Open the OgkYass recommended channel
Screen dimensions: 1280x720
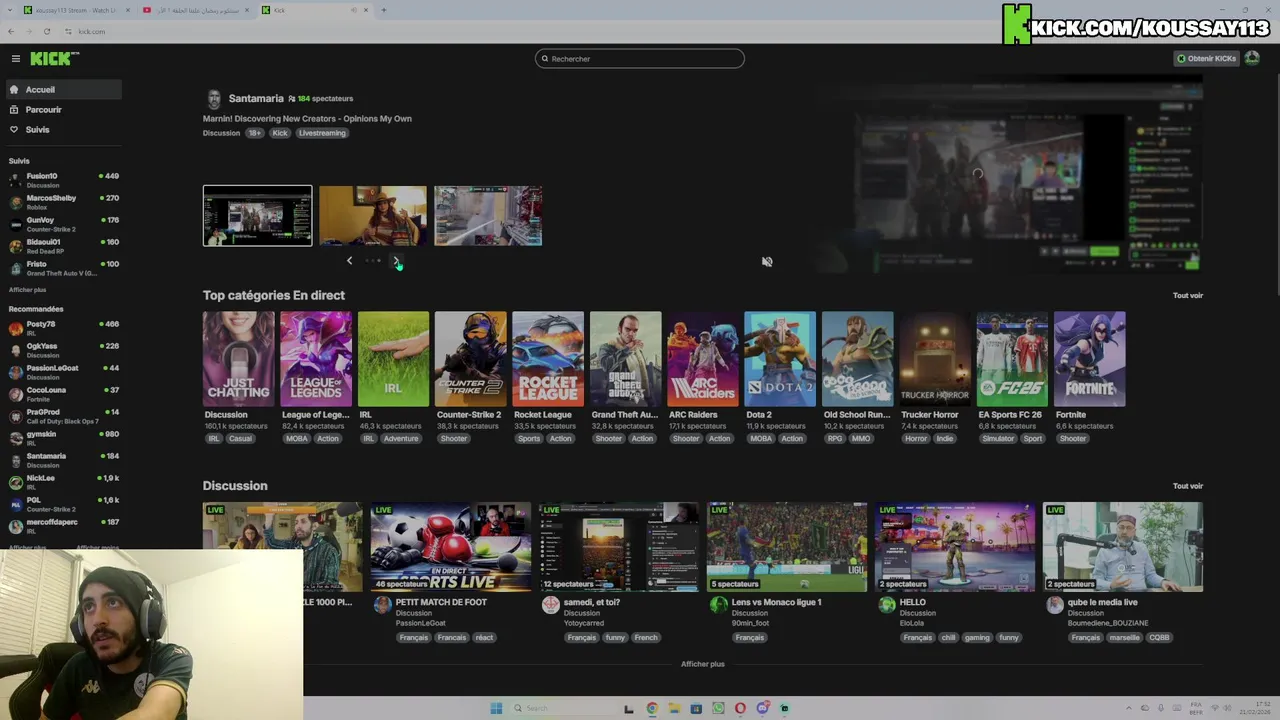(63, 350)
